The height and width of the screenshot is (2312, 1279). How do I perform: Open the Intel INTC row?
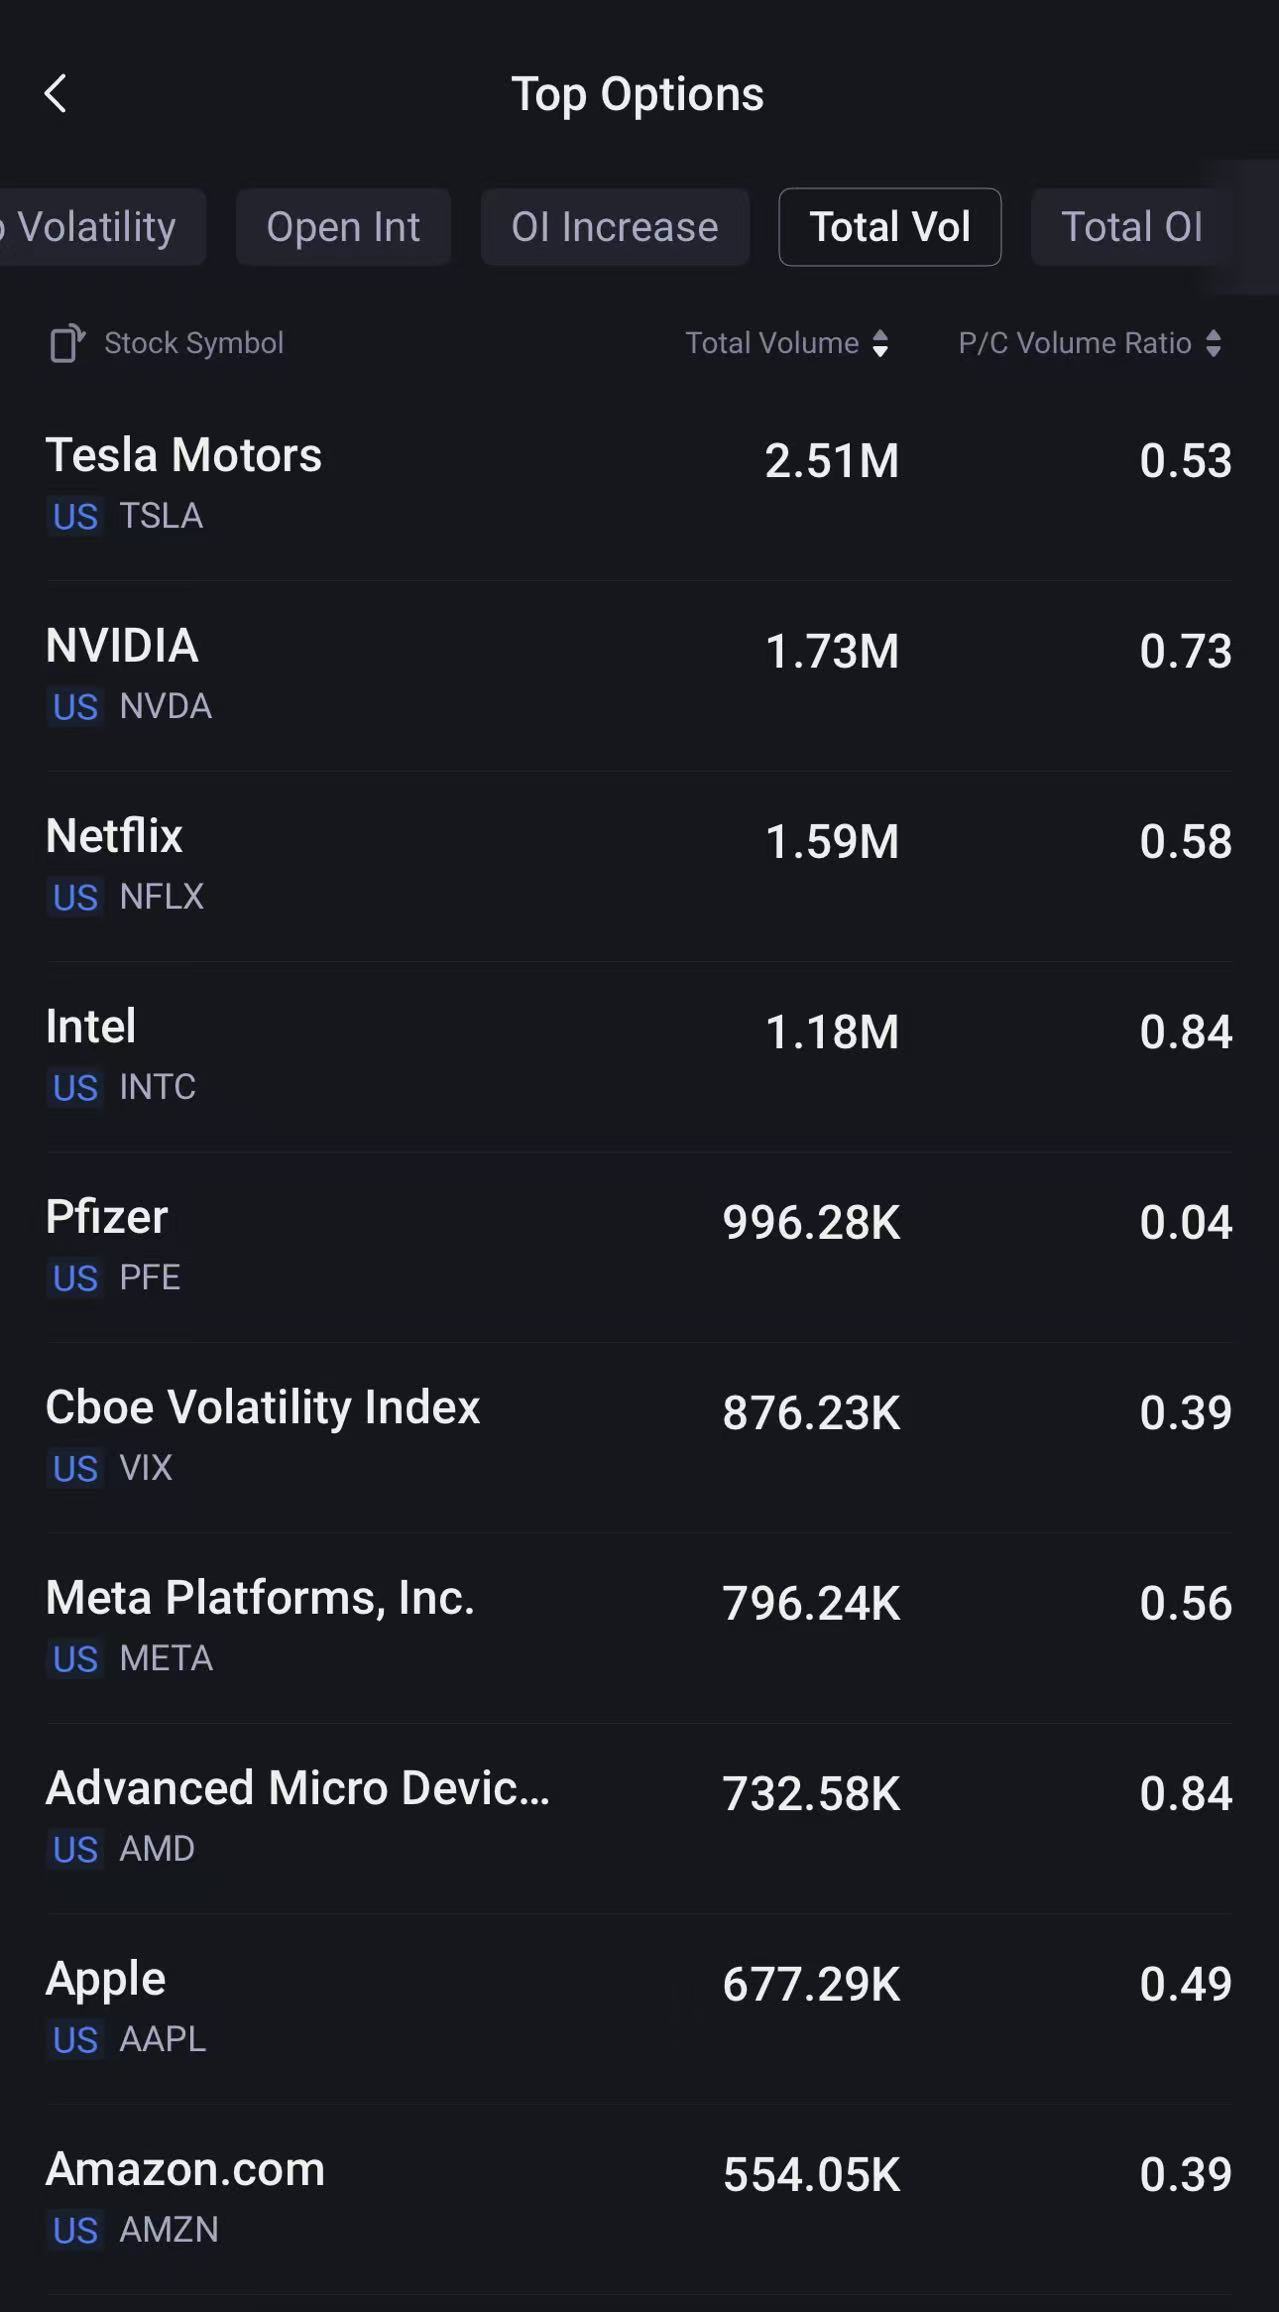(x=638, y=1055)
